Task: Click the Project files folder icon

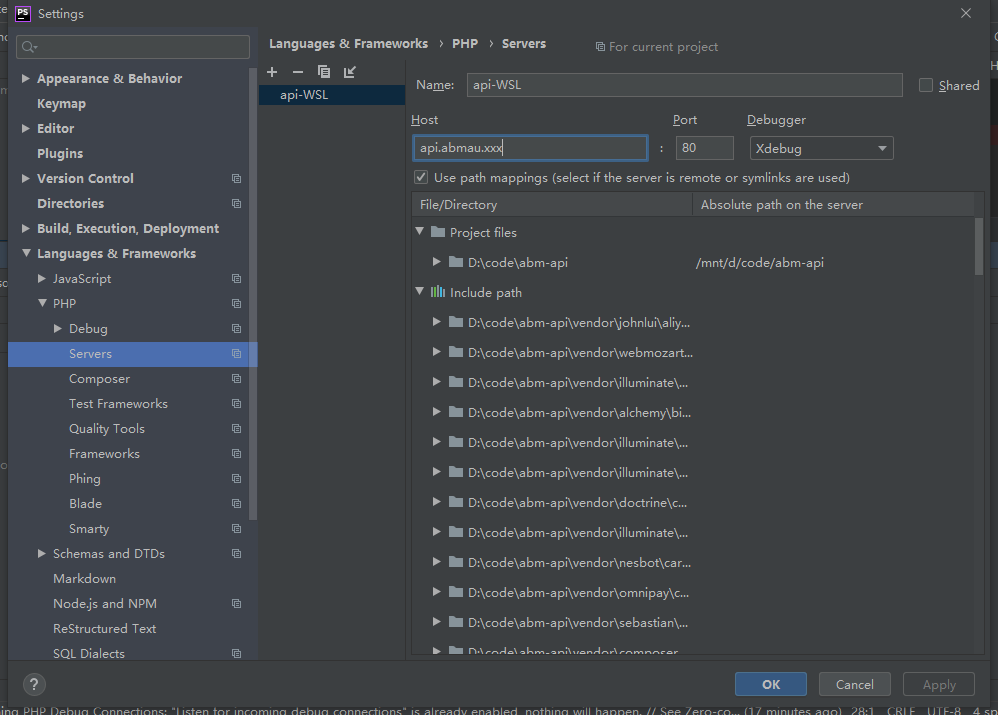Action: click(x=437, y=232)
